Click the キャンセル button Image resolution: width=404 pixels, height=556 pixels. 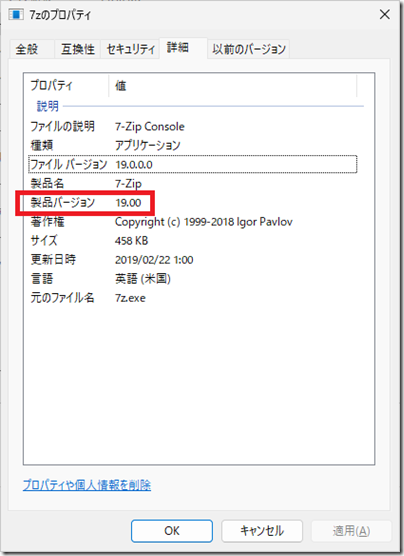[262, 531]
